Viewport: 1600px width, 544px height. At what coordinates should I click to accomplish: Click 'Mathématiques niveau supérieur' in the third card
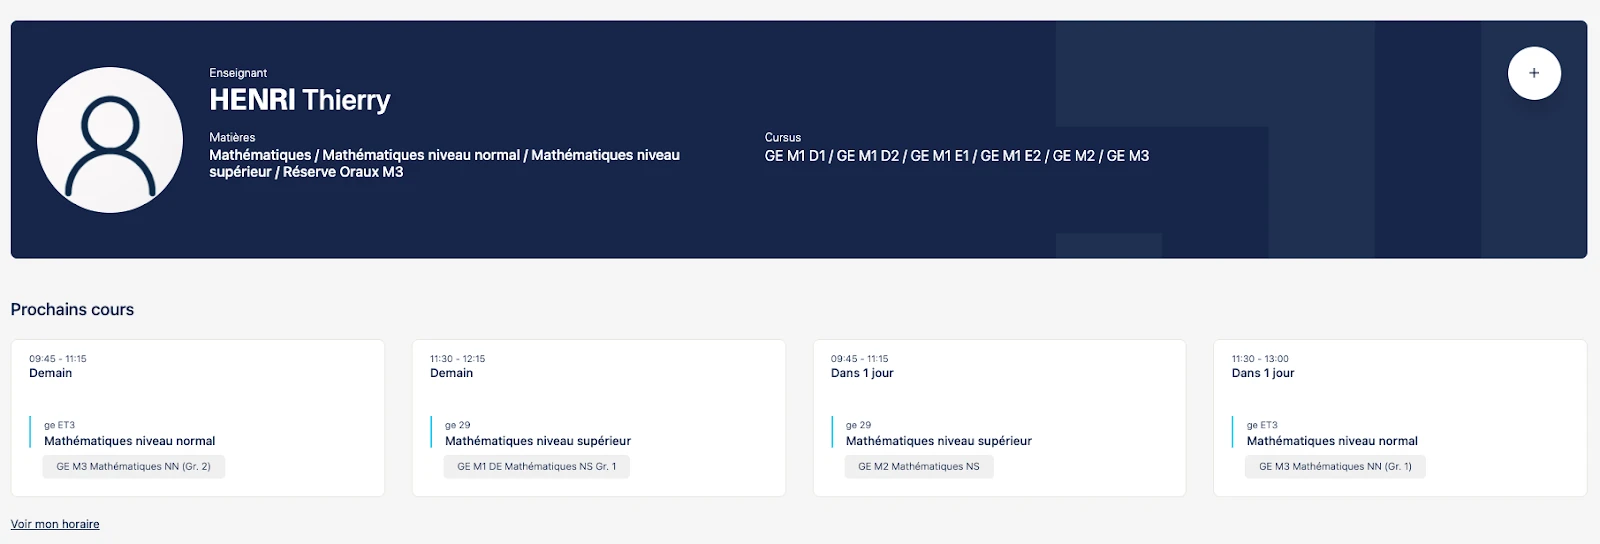[x=939, y=441]
